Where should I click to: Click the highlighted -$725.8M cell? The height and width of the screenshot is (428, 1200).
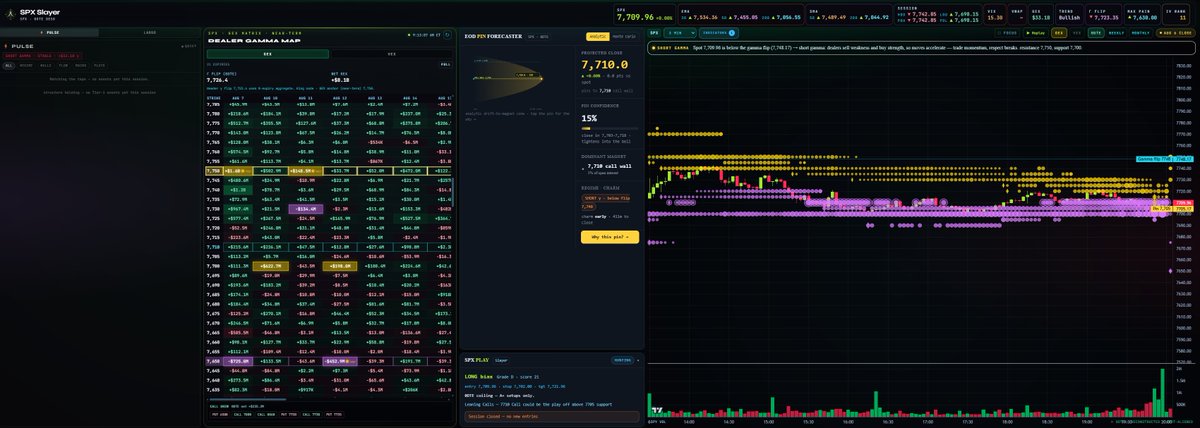238,361
